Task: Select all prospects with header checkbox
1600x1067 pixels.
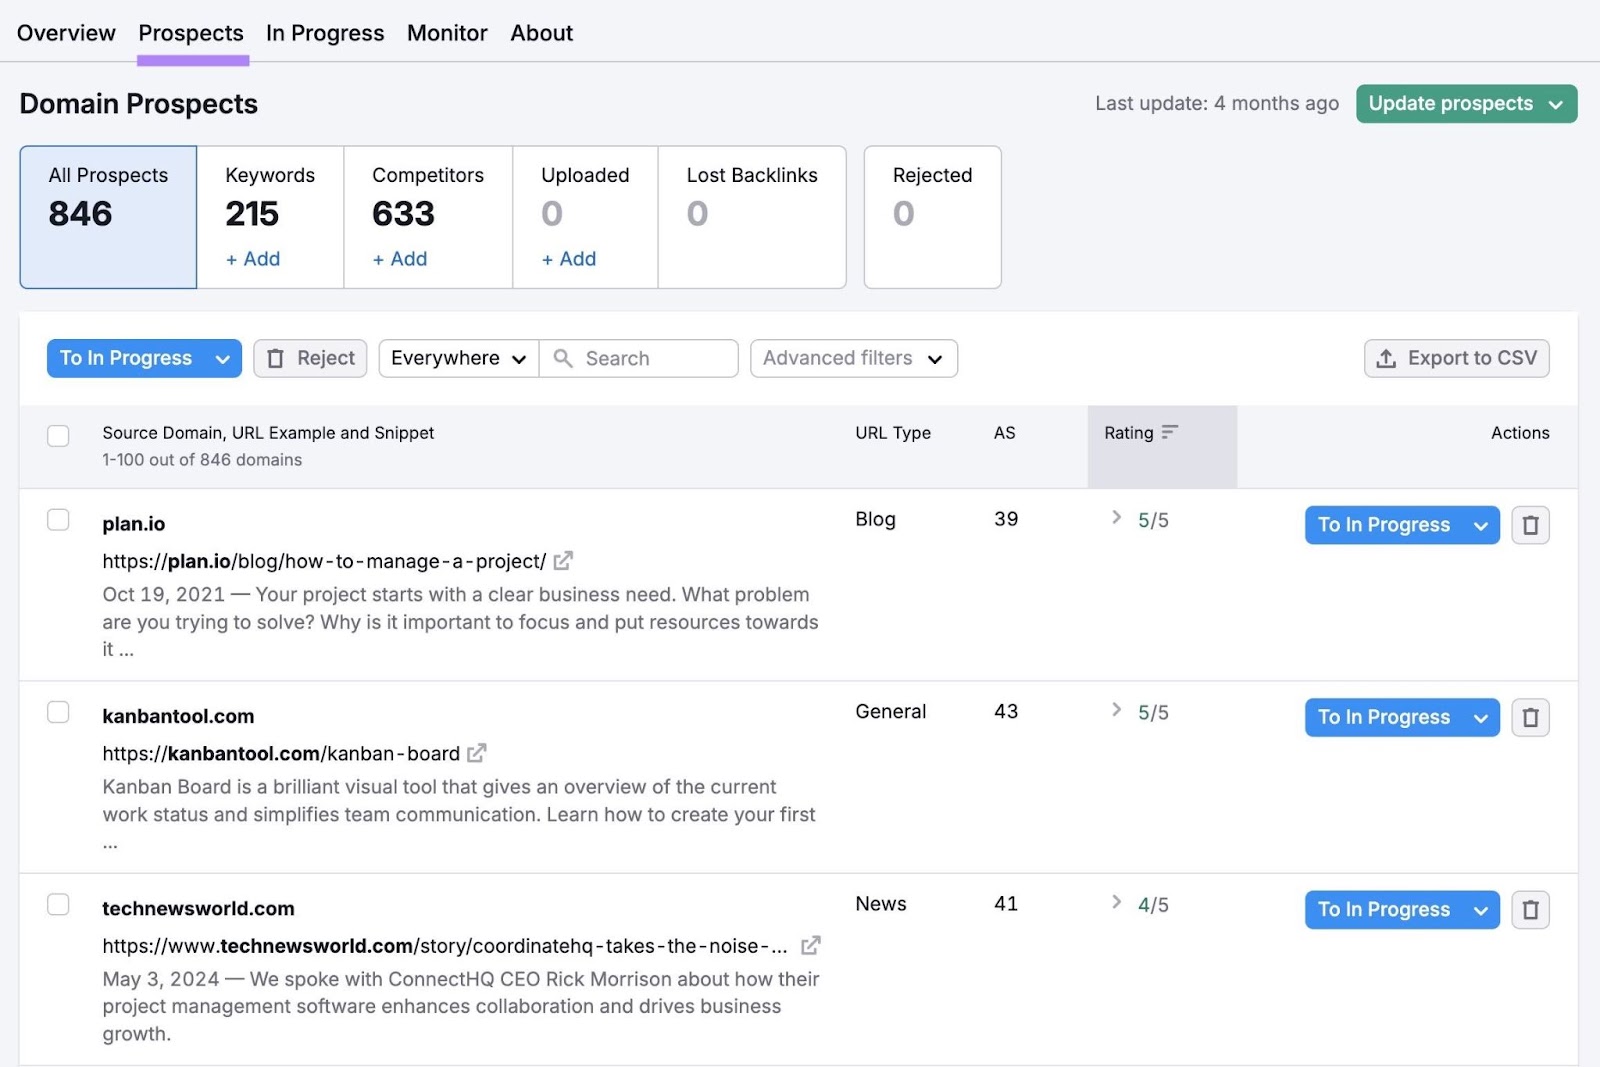Action: coord(58,436)
